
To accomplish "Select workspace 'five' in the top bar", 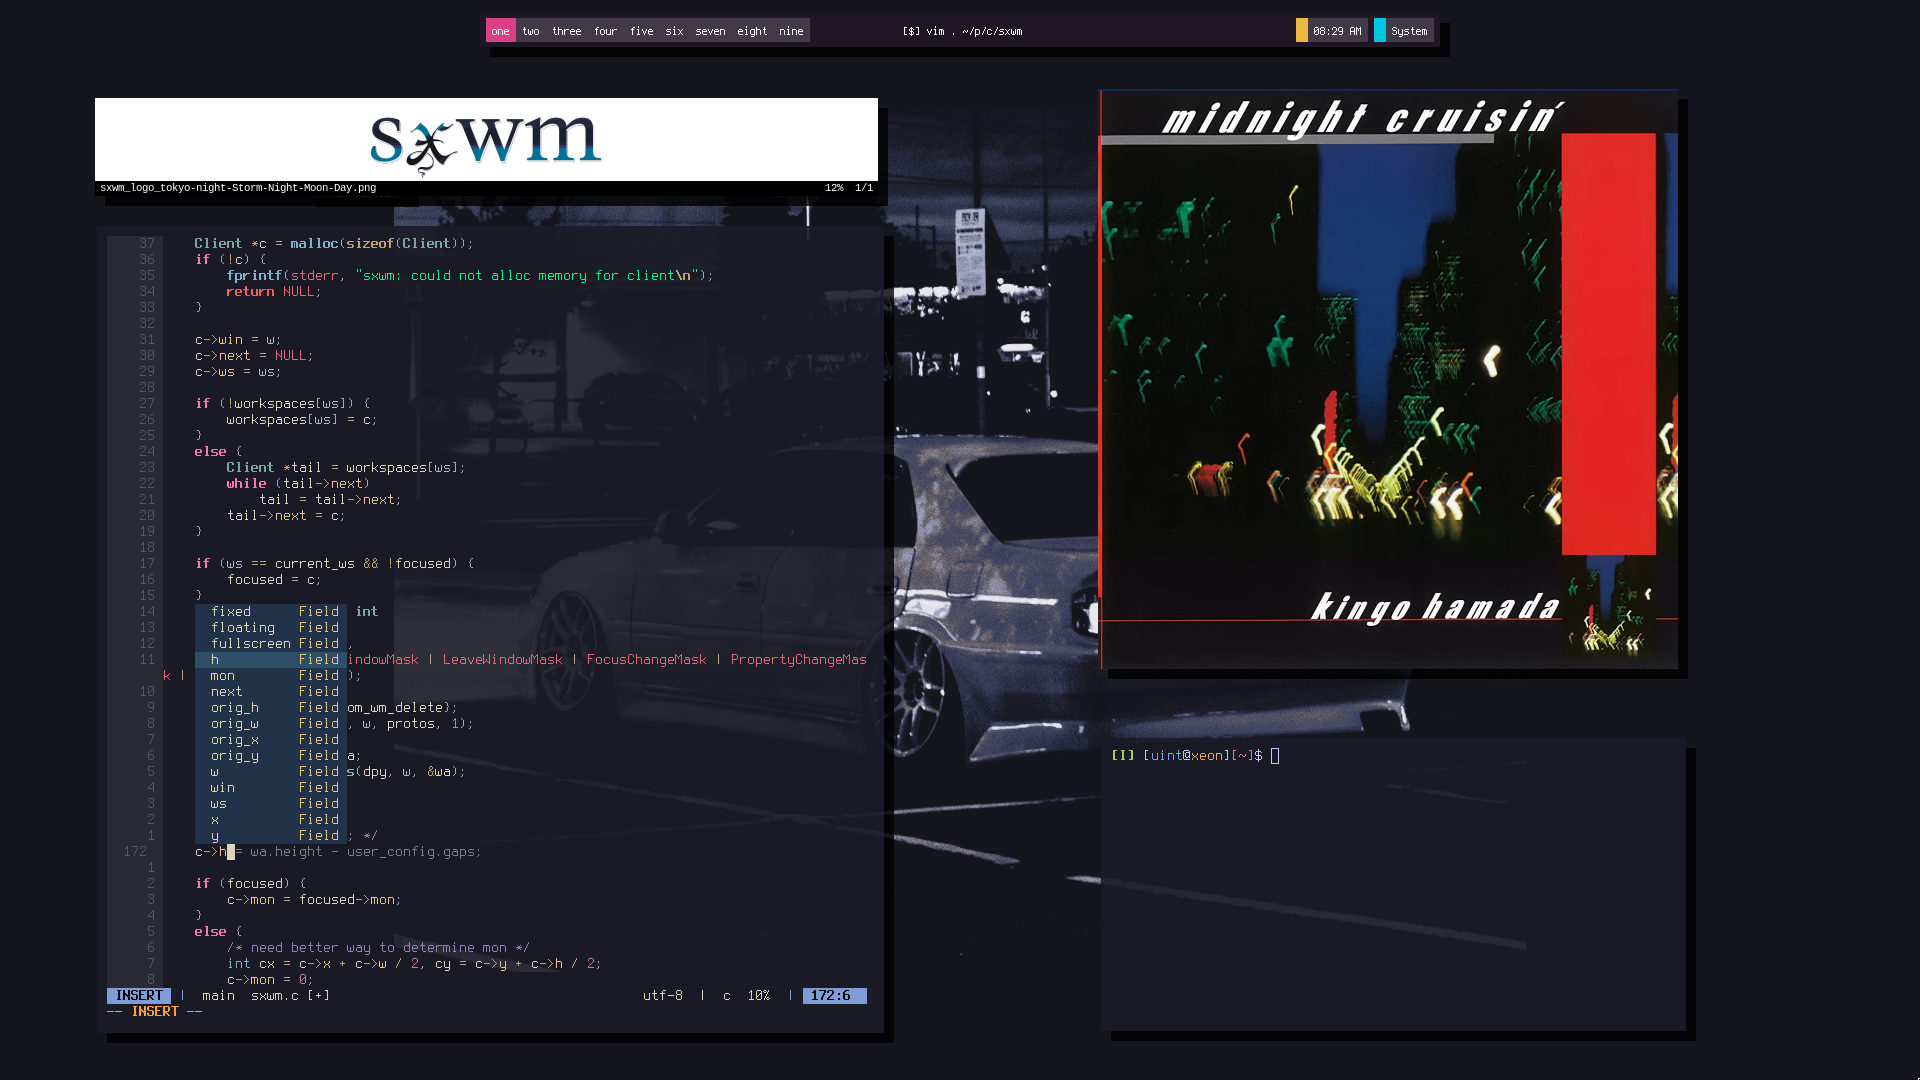I will pos(641,31).
